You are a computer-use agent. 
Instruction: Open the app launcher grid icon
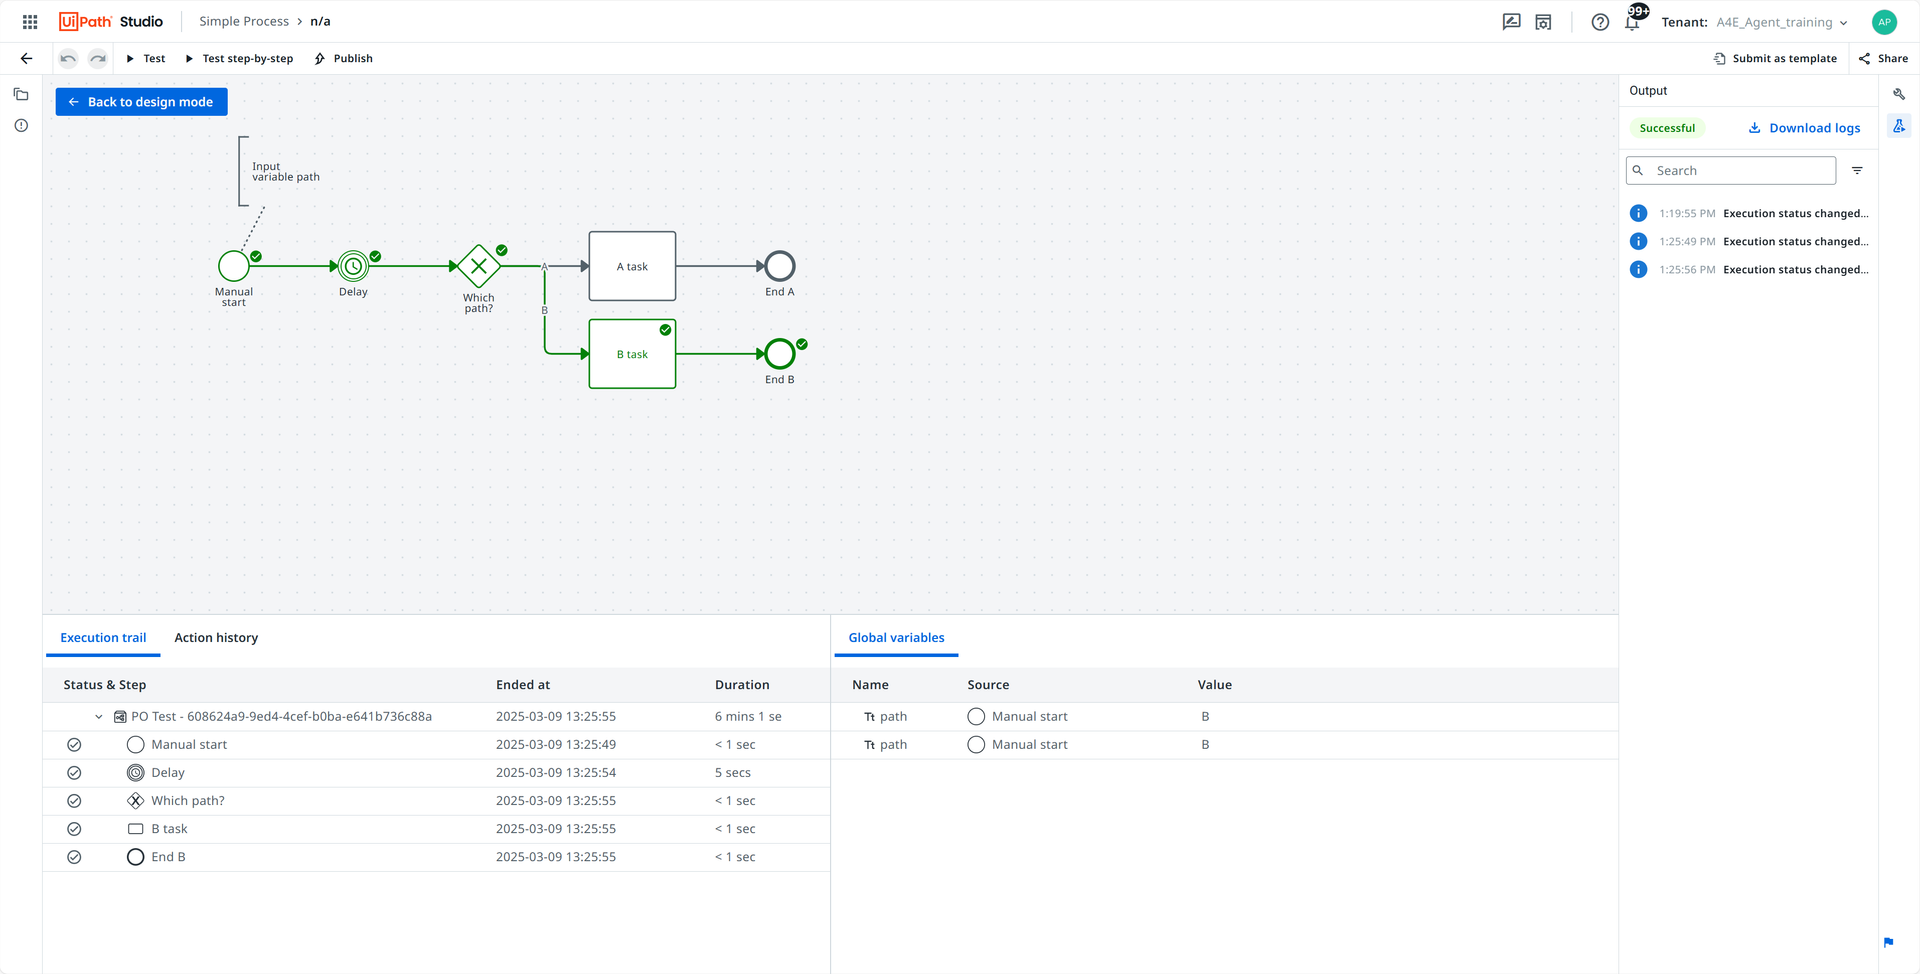(30, 21)
